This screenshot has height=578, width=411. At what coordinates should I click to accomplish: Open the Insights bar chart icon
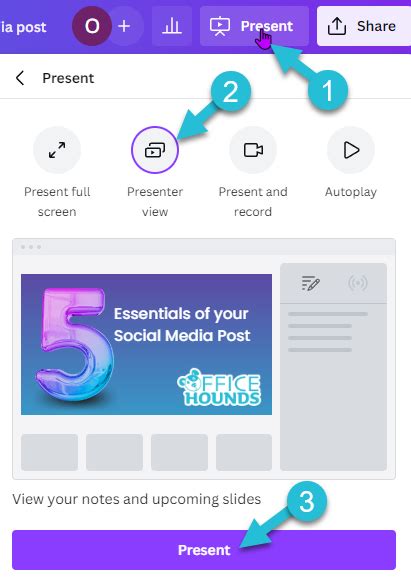(172, 26)
